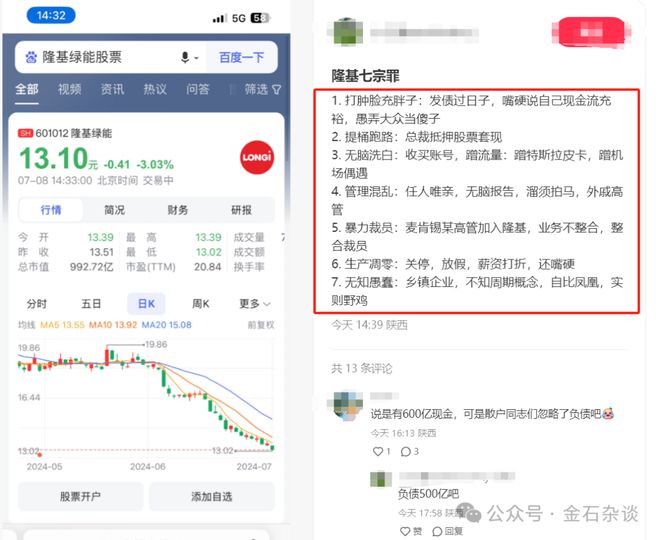
Task: Like the 600亿现金 comment with heart icon
Action: [x=378, y=452]
